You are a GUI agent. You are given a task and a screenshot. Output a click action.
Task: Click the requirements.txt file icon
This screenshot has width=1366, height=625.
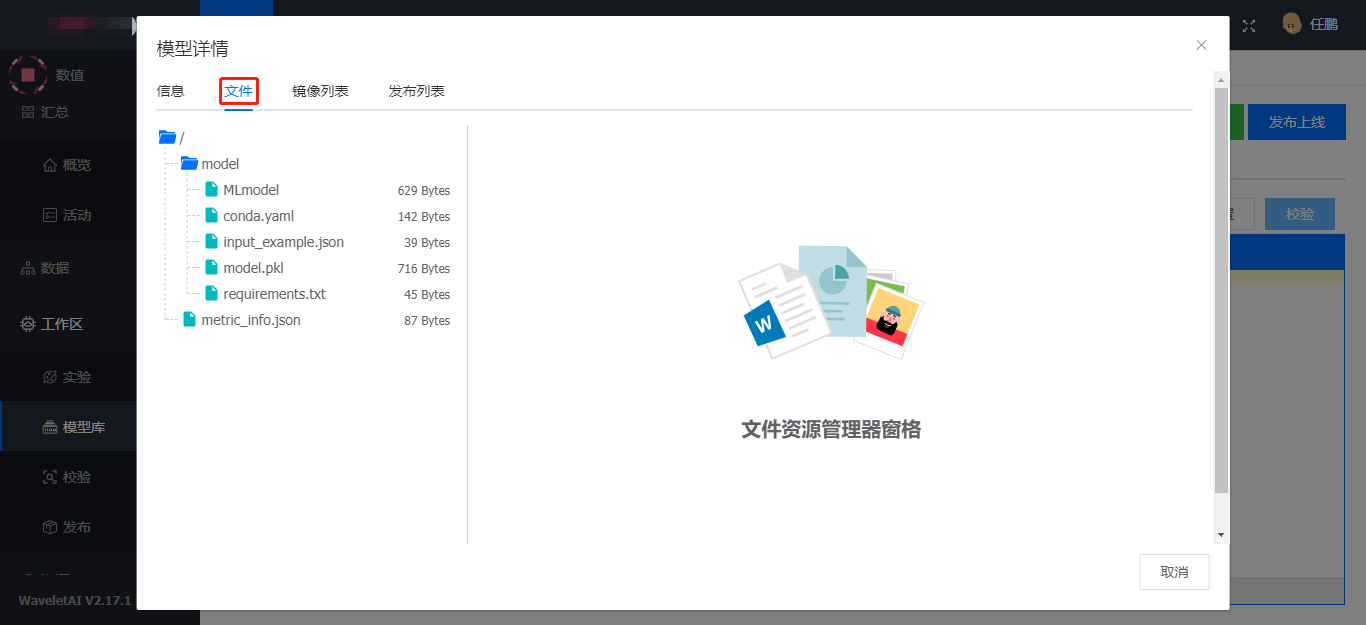tap(211, 293)
